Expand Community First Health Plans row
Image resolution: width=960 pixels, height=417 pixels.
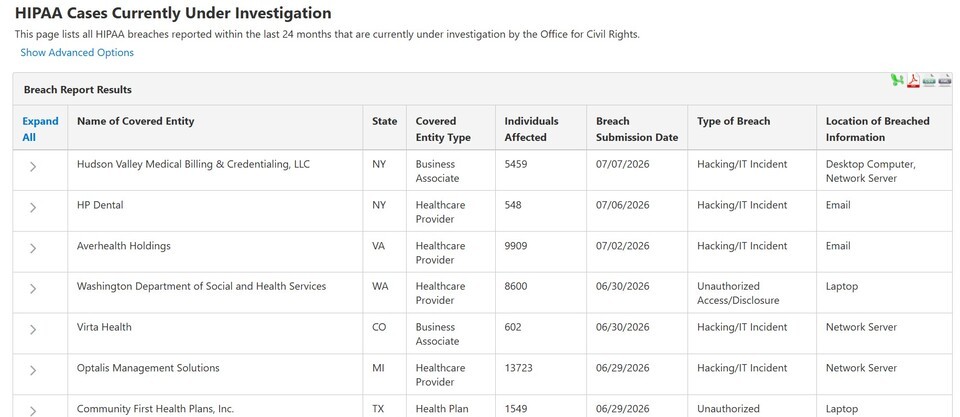pyautogui.click(x=33, y=410)
